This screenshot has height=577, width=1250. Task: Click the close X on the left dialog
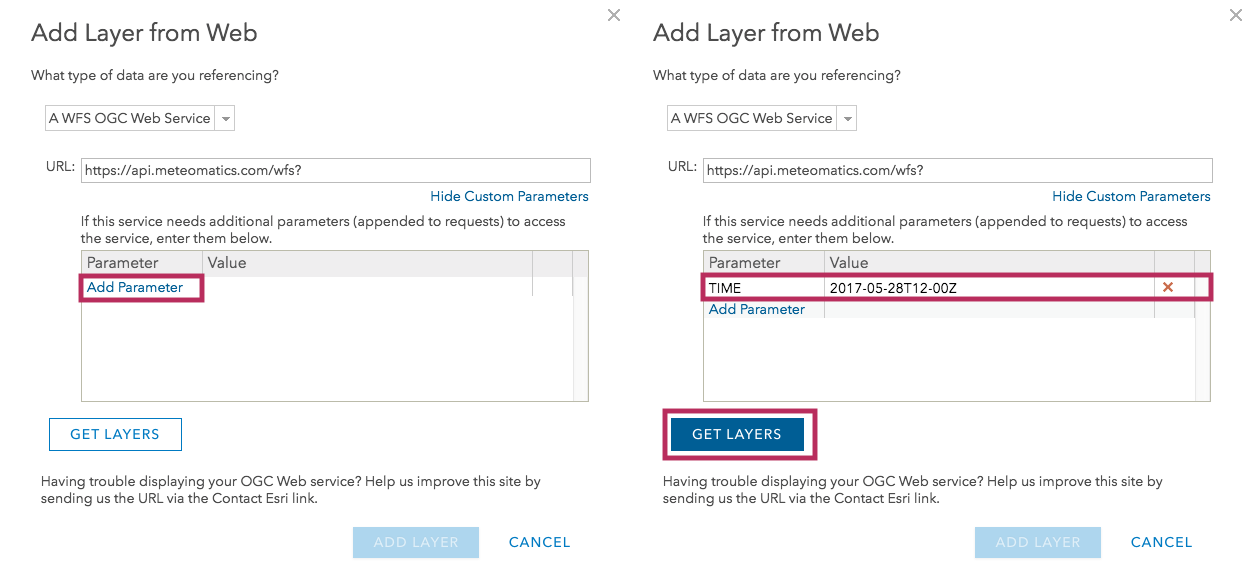[x=613, y=15]
